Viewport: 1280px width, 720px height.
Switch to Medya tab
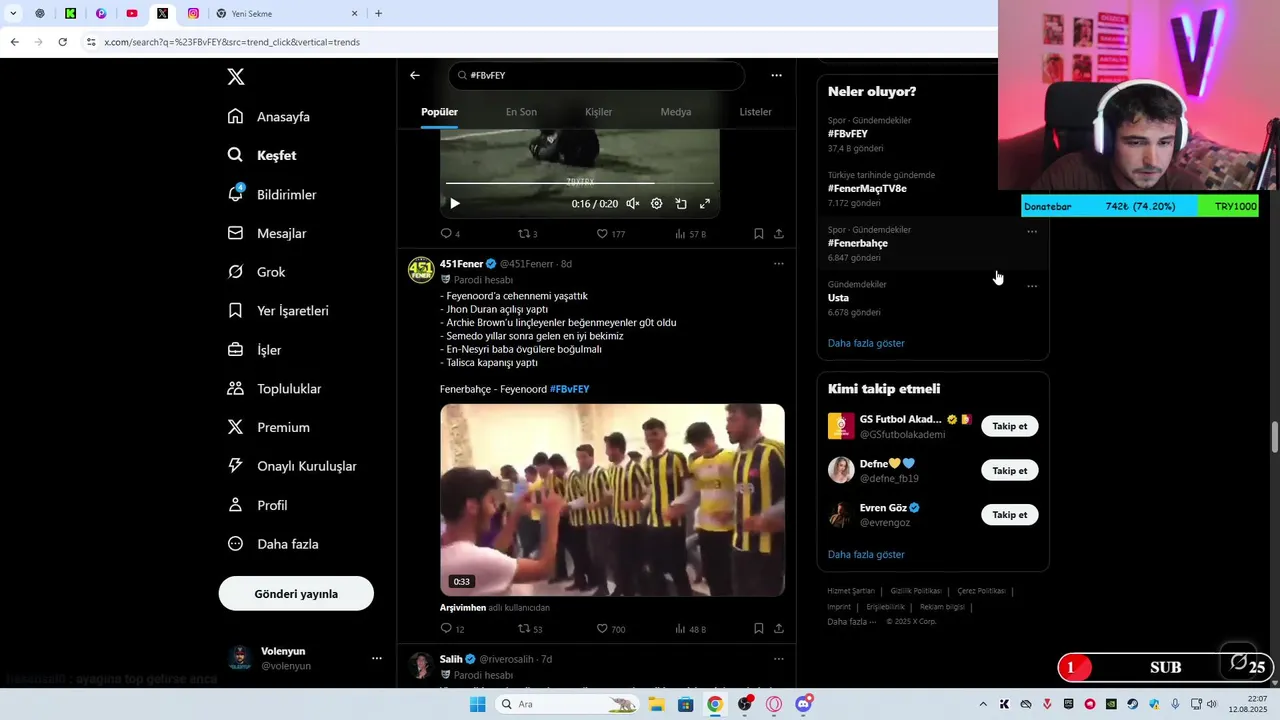676,112
